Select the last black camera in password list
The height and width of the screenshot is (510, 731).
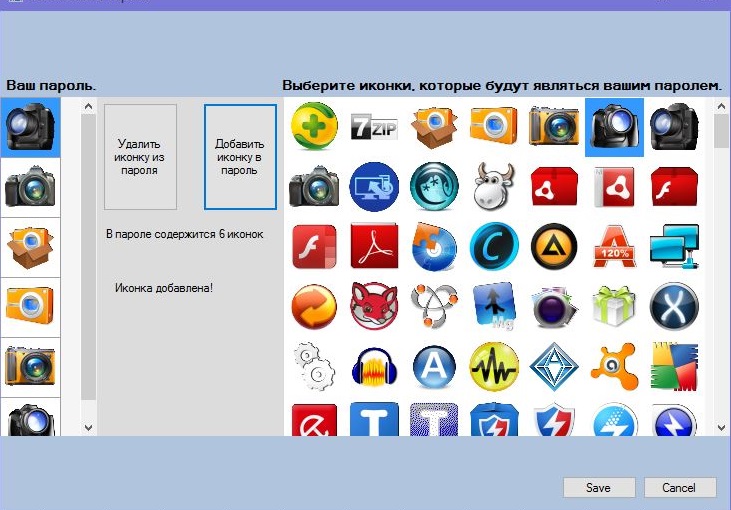[30, 417]
